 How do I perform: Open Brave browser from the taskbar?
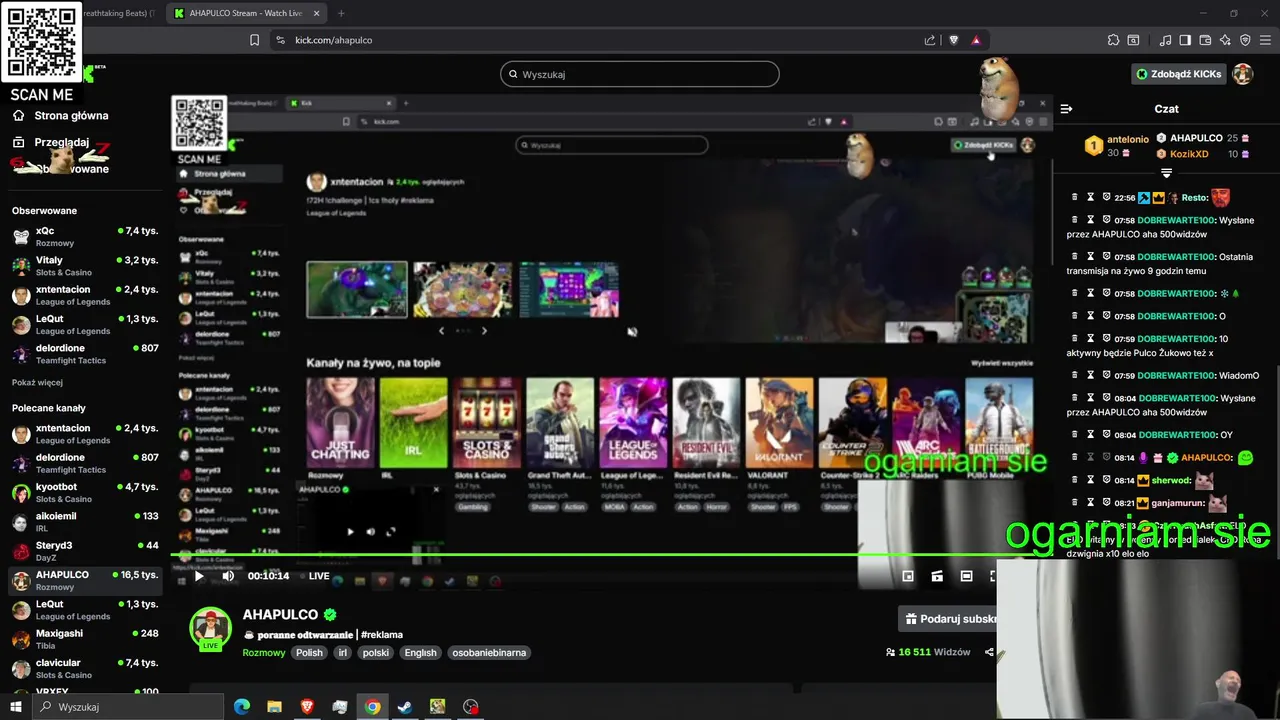point(307,707)
